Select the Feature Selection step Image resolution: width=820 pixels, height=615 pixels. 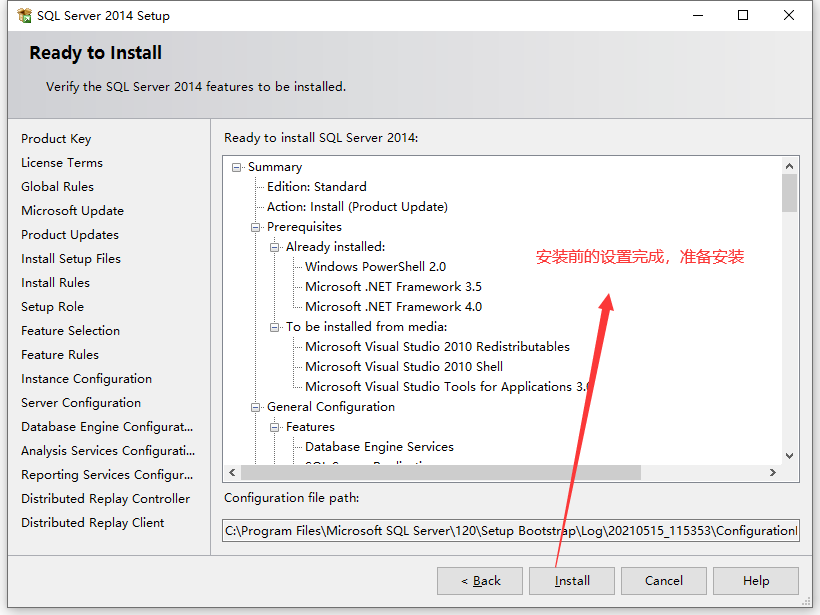[71, 331]
